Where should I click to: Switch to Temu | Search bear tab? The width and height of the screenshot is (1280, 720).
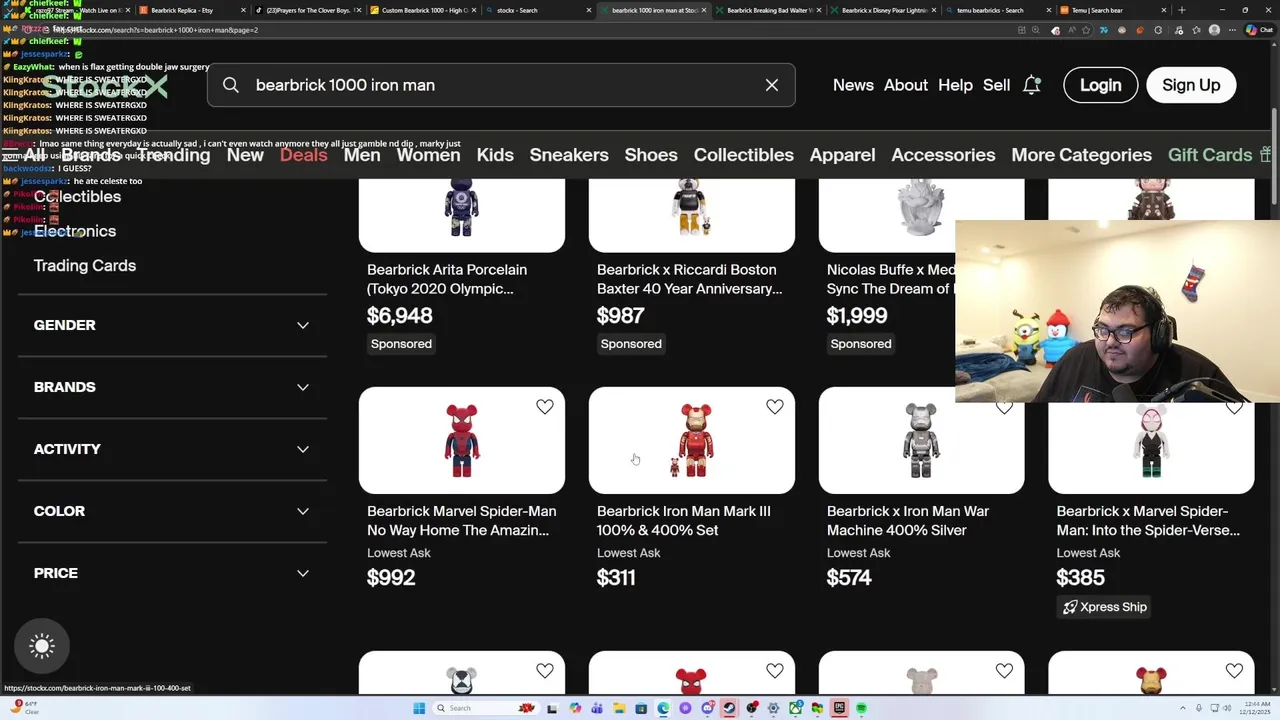(x=1113, y=10)
